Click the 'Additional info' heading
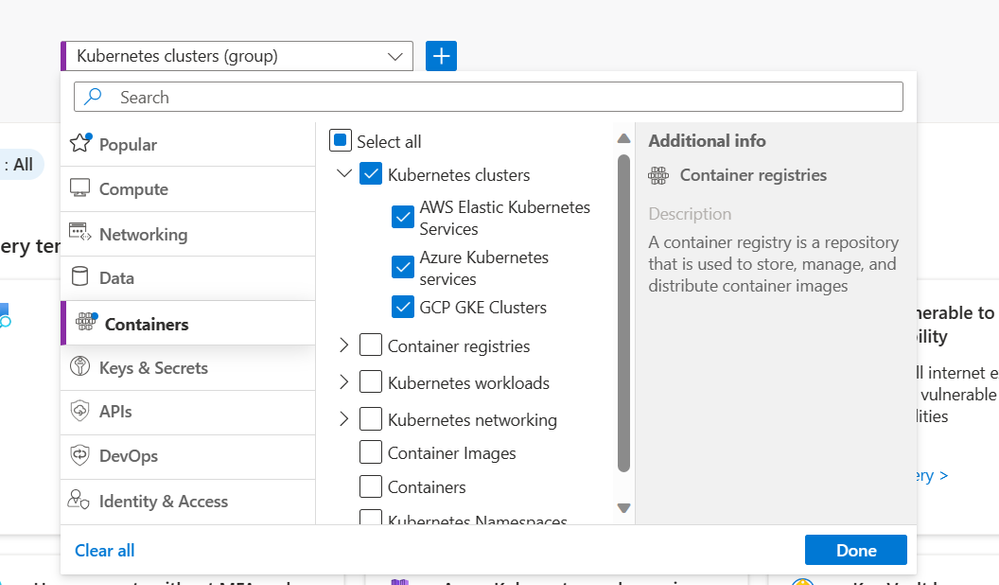 point(707,141)
